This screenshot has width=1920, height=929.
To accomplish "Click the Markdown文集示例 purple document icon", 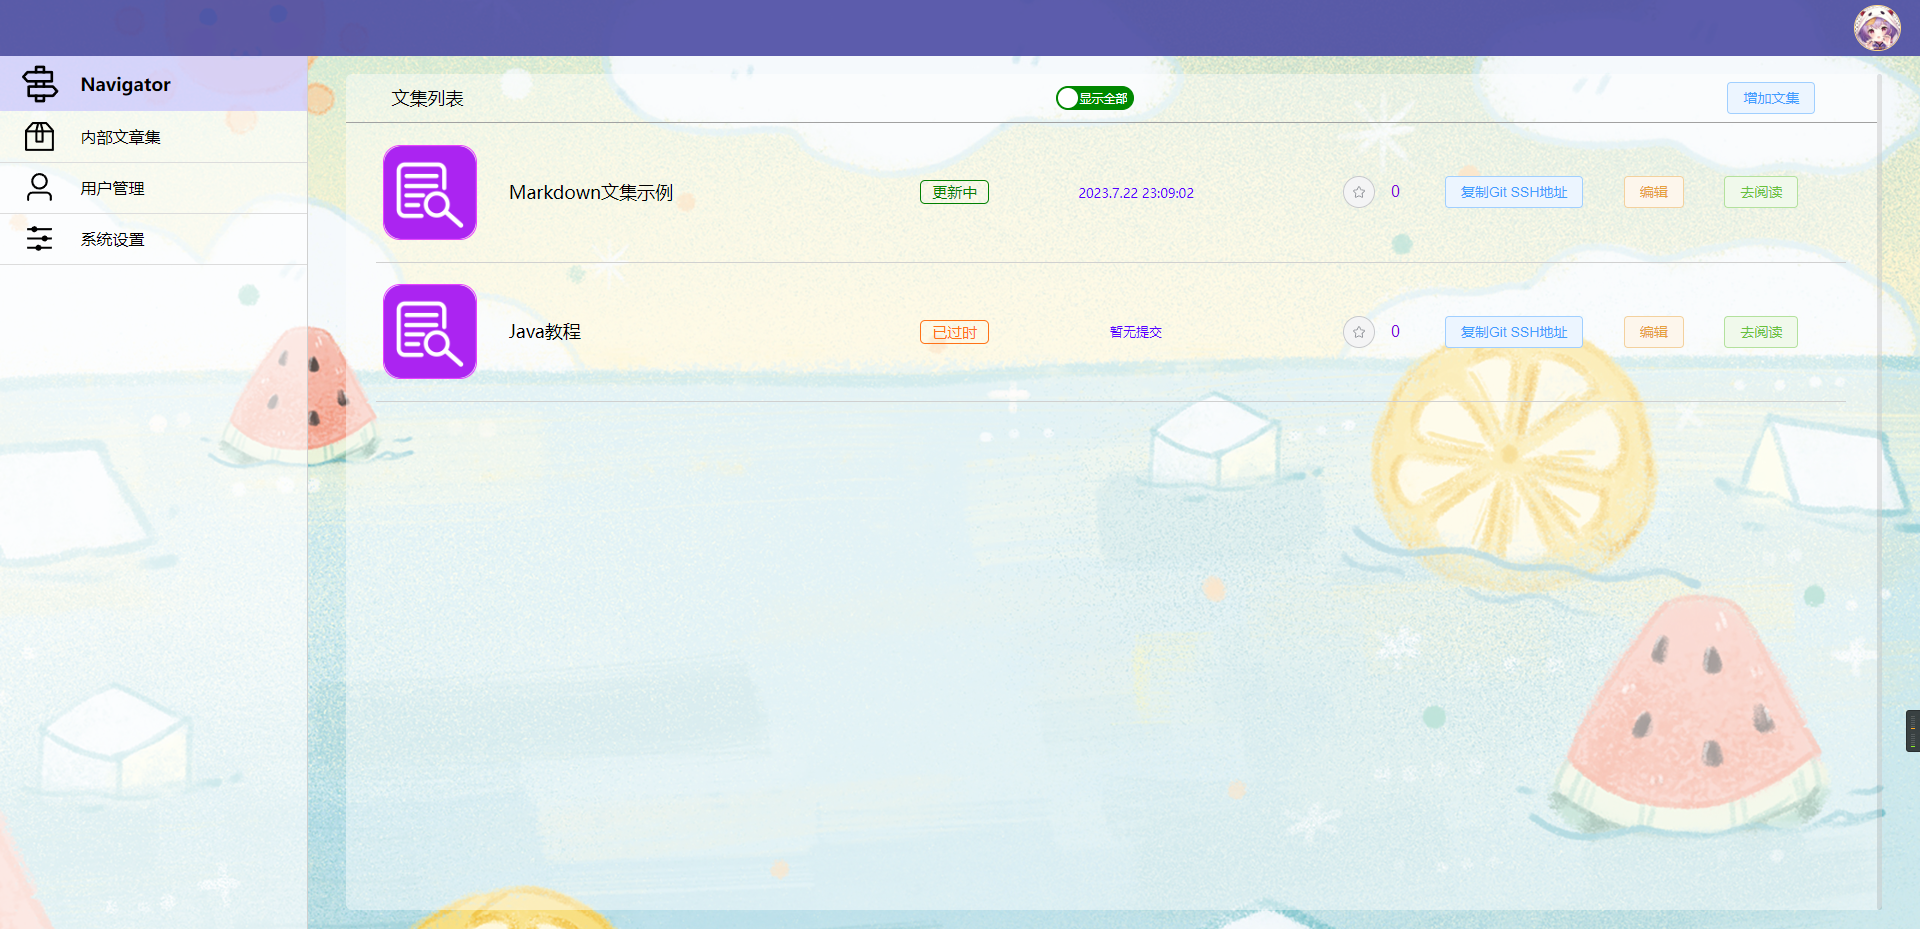I will pyautogui.click(x=430, y=192).
